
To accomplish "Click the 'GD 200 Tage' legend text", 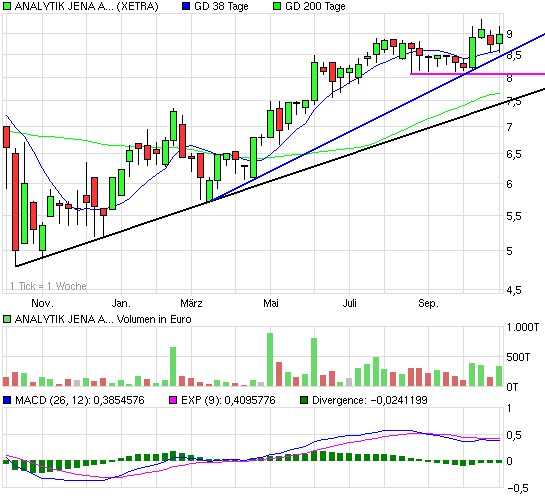I will (315, 6).
